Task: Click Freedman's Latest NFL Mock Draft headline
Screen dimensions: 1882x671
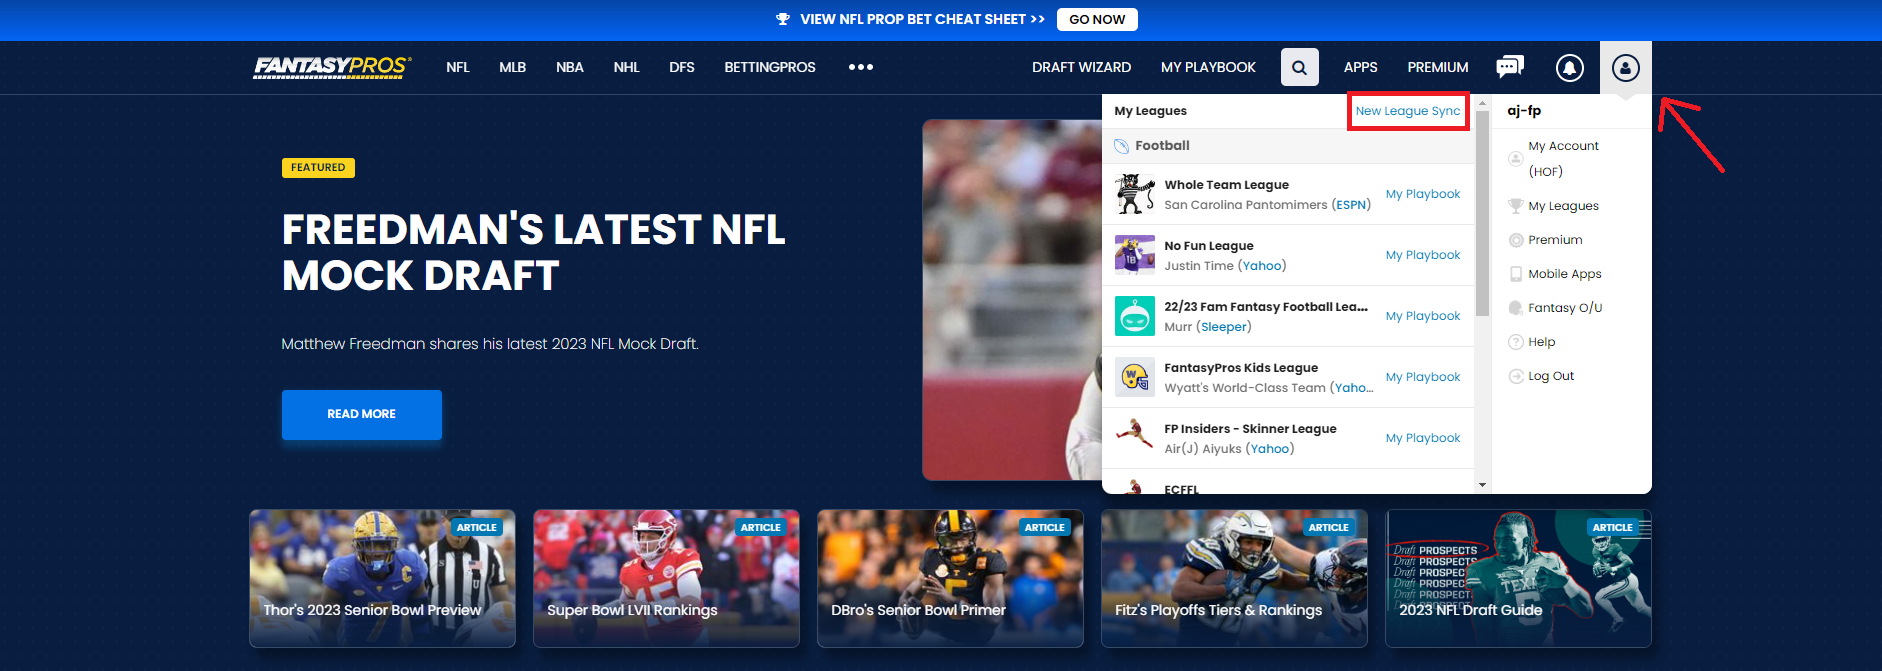Action: (x=533, y=252)
